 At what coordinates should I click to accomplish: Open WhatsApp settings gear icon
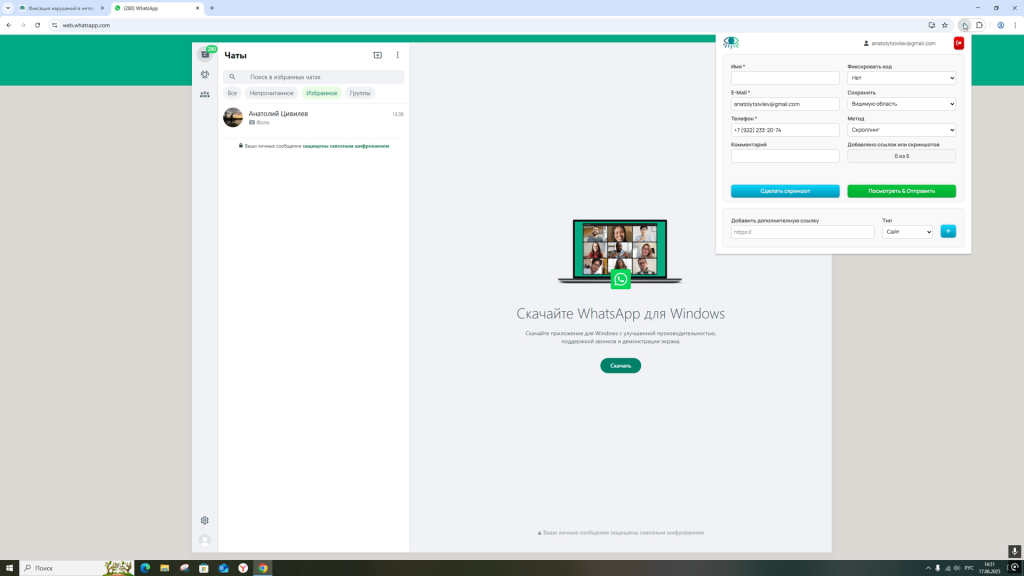[205, 520]
